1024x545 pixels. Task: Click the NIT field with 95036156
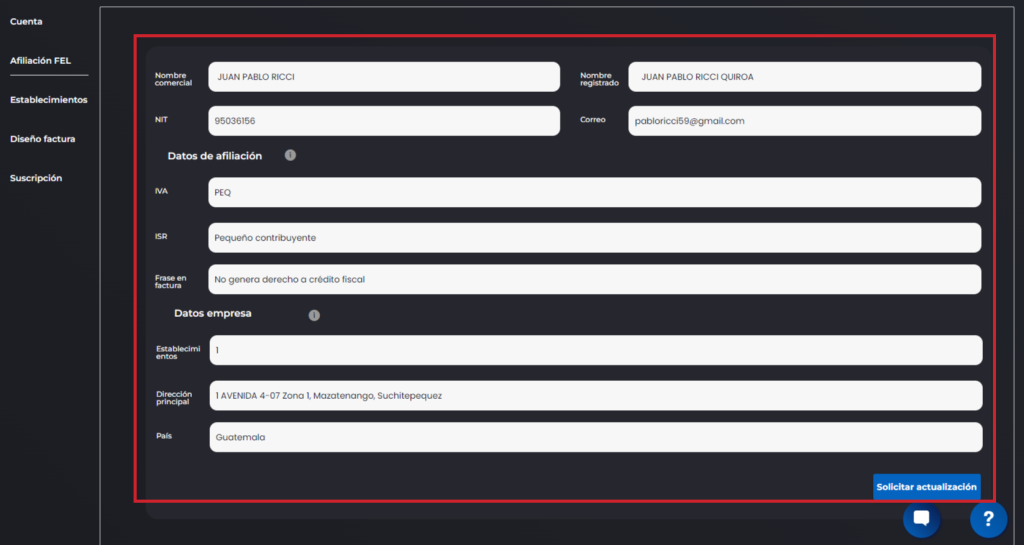click(x=384, y=121)
